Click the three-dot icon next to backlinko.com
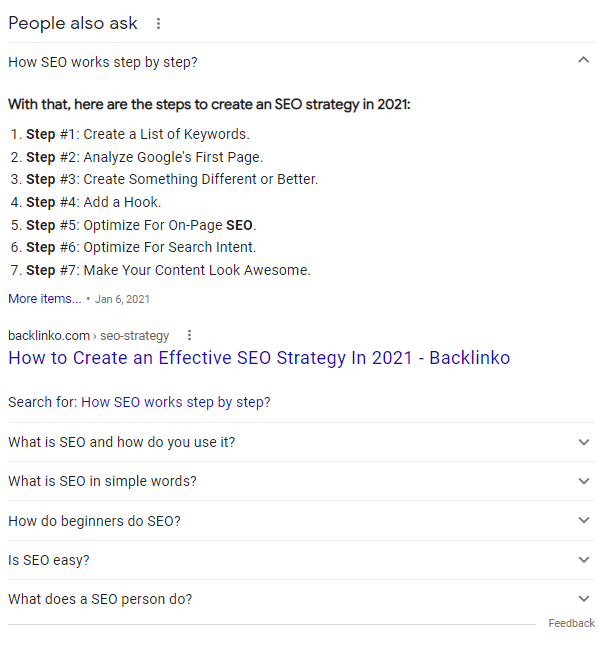This screenshot has width=612, height=645. pyautogui.click(x=190, y=336)
